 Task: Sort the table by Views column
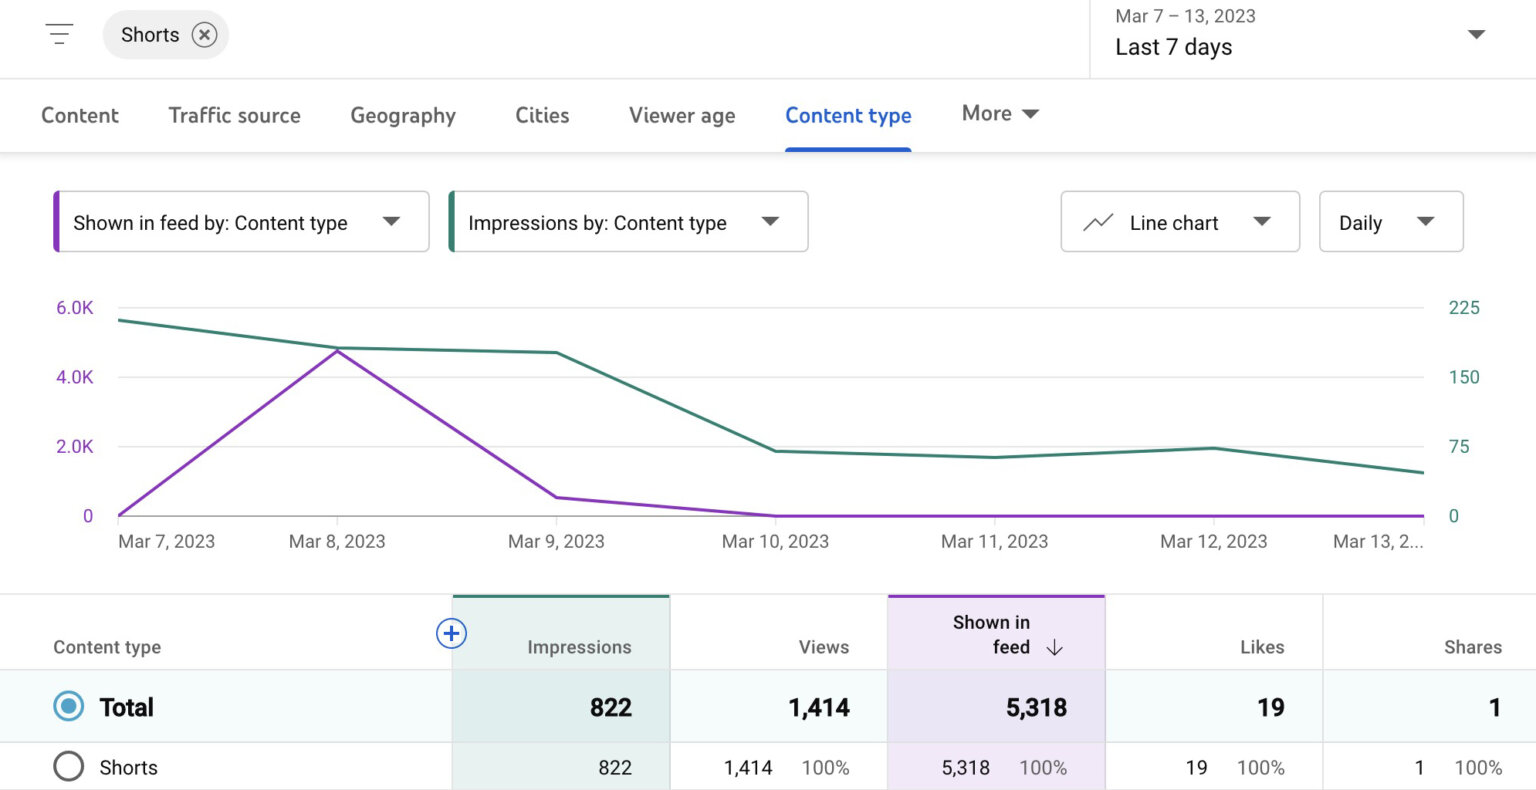click(823, 647)
